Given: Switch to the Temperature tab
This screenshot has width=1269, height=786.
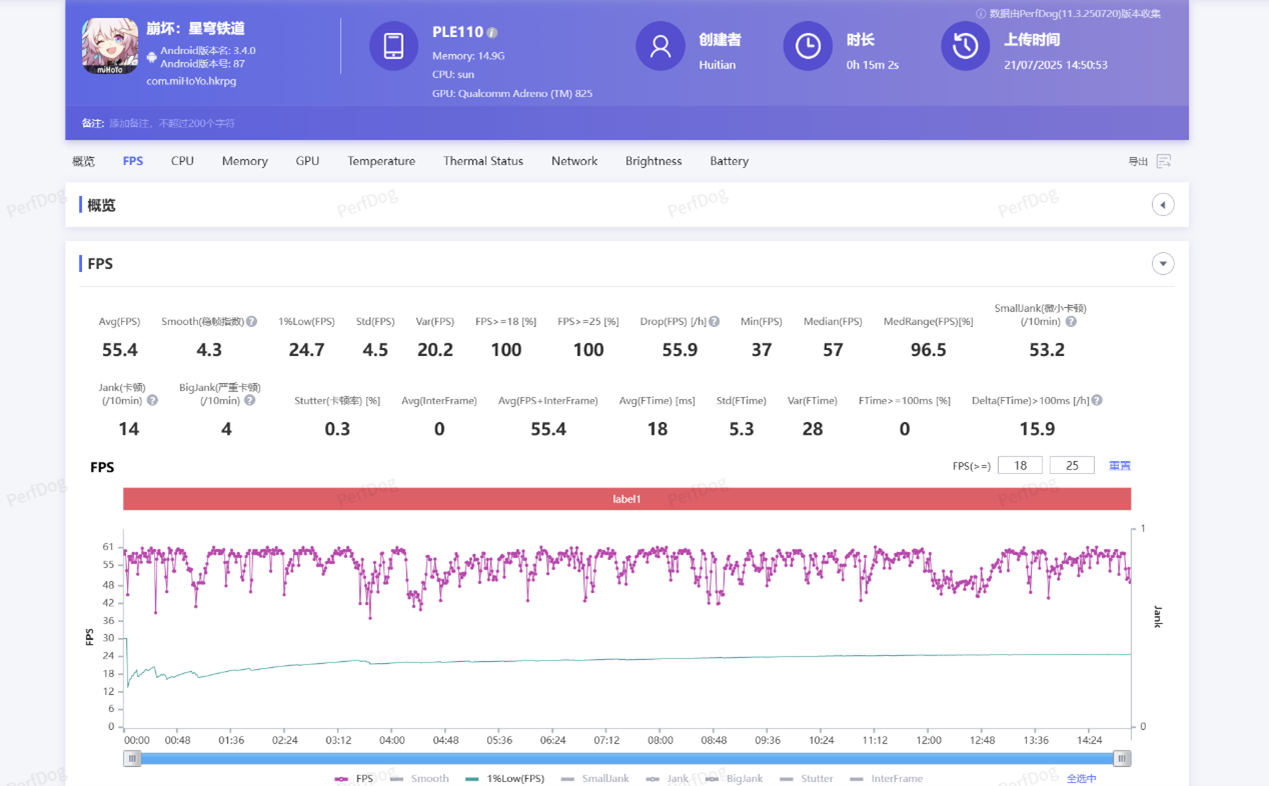Looking at the screenshot, I should 381,161.
